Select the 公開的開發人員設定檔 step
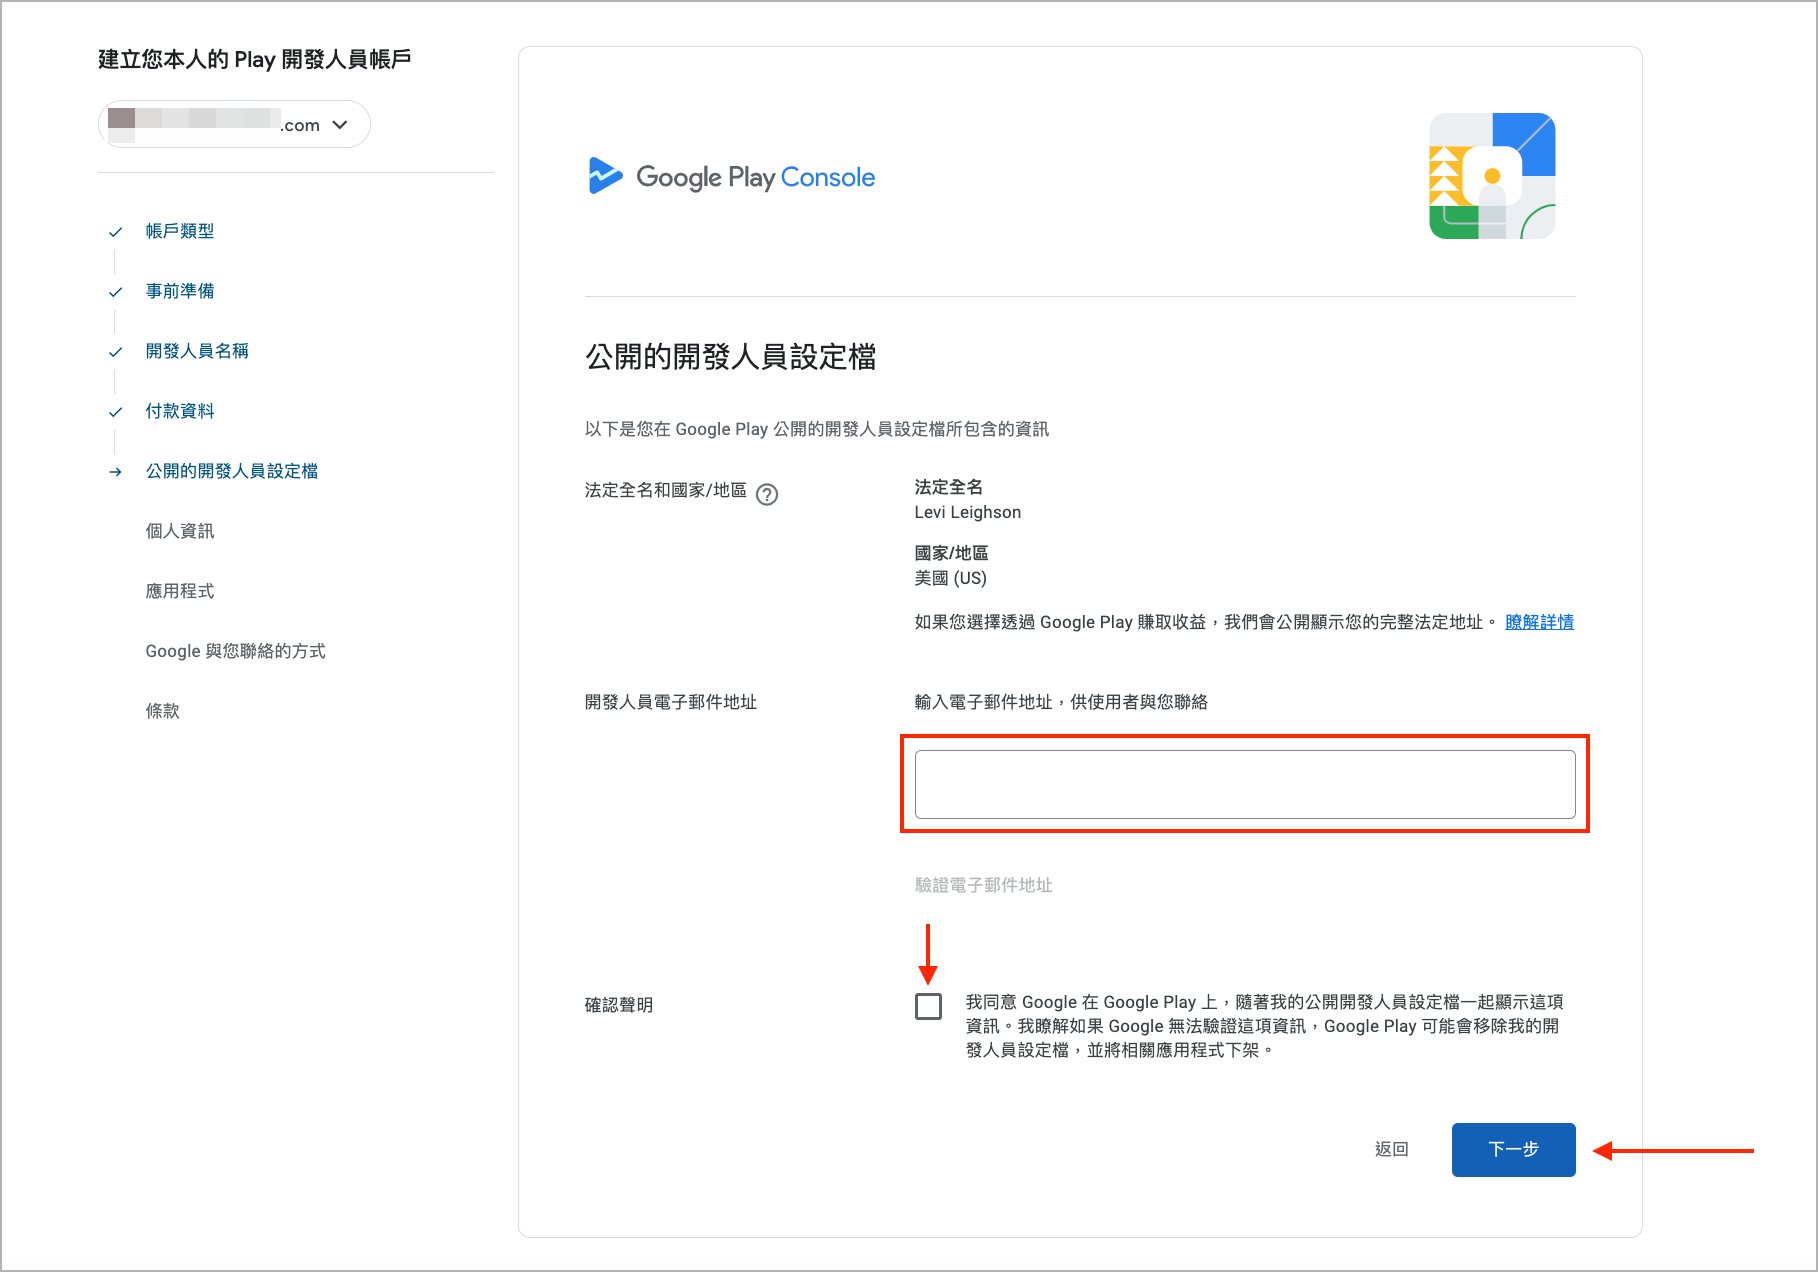Viewport: 1818px width, 1272px height. [232, 471]
